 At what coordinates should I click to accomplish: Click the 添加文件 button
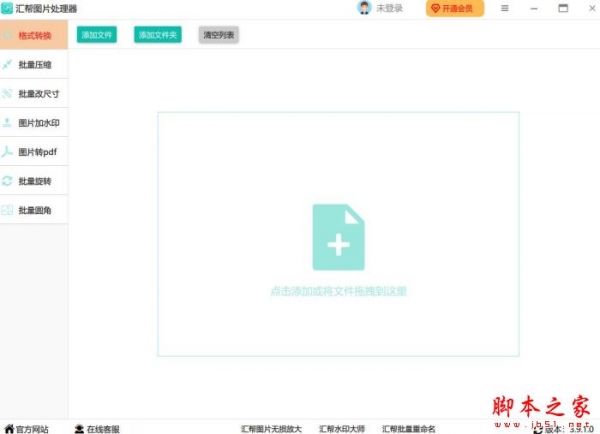[x=97, y=35]
